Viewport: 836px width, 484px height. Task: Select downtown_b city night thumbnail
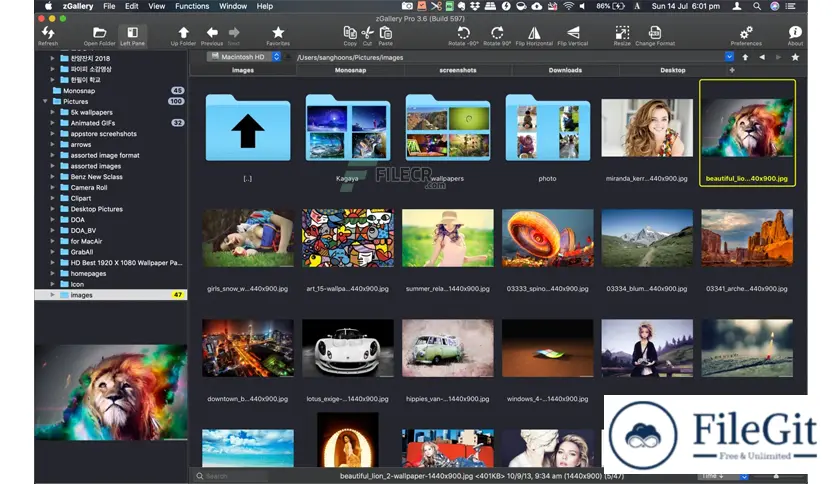pyautogui.click(x=248, y=348)
